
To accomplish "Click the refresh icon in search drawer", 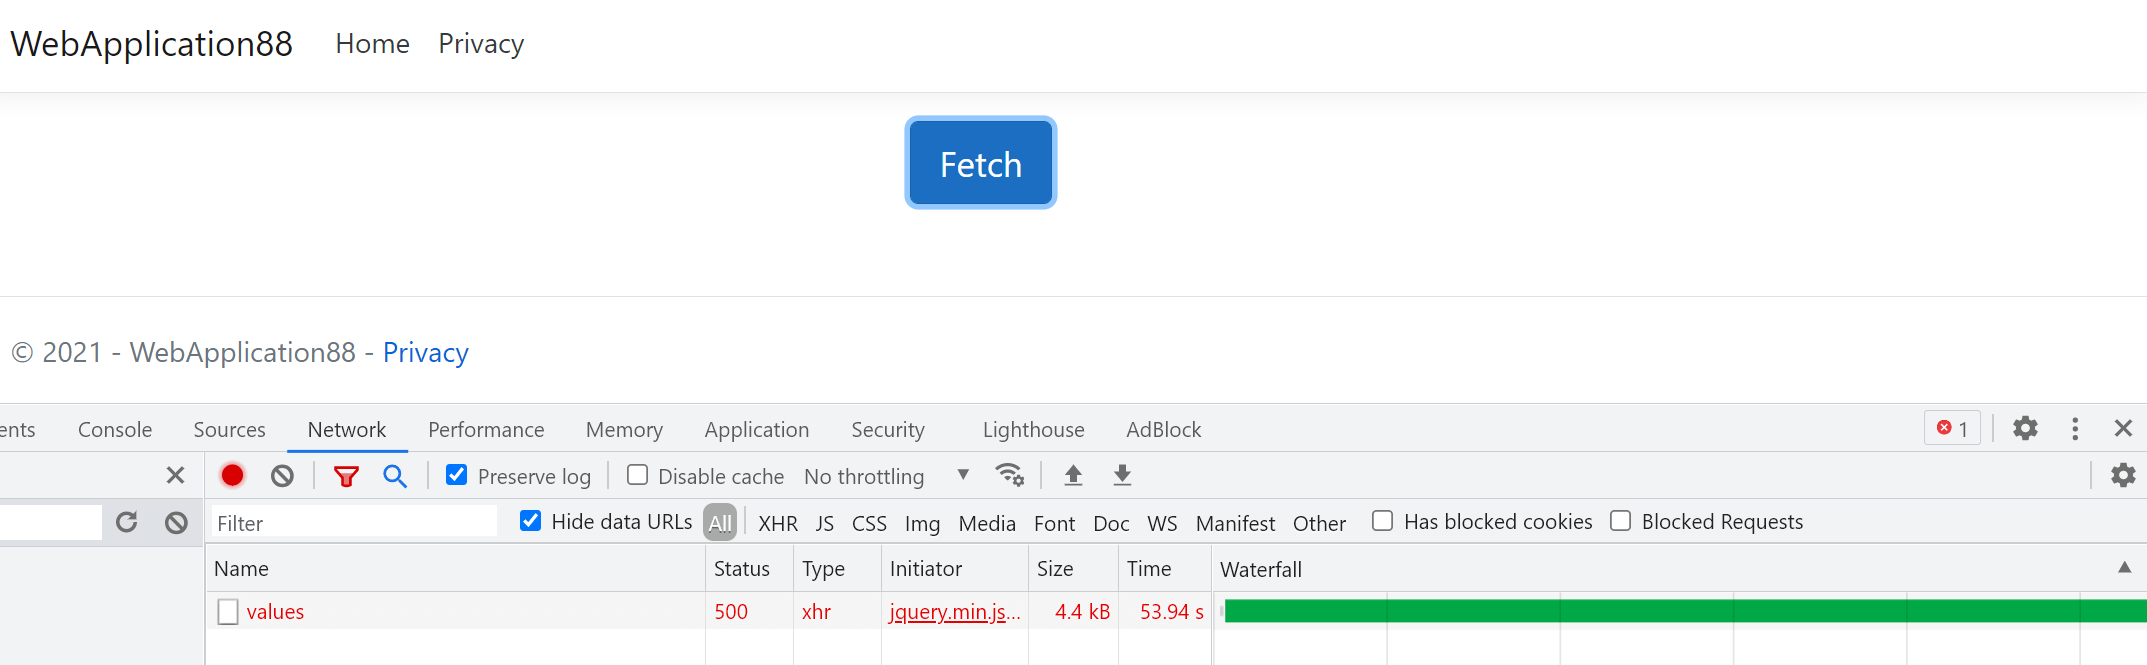I will [126, 522].
